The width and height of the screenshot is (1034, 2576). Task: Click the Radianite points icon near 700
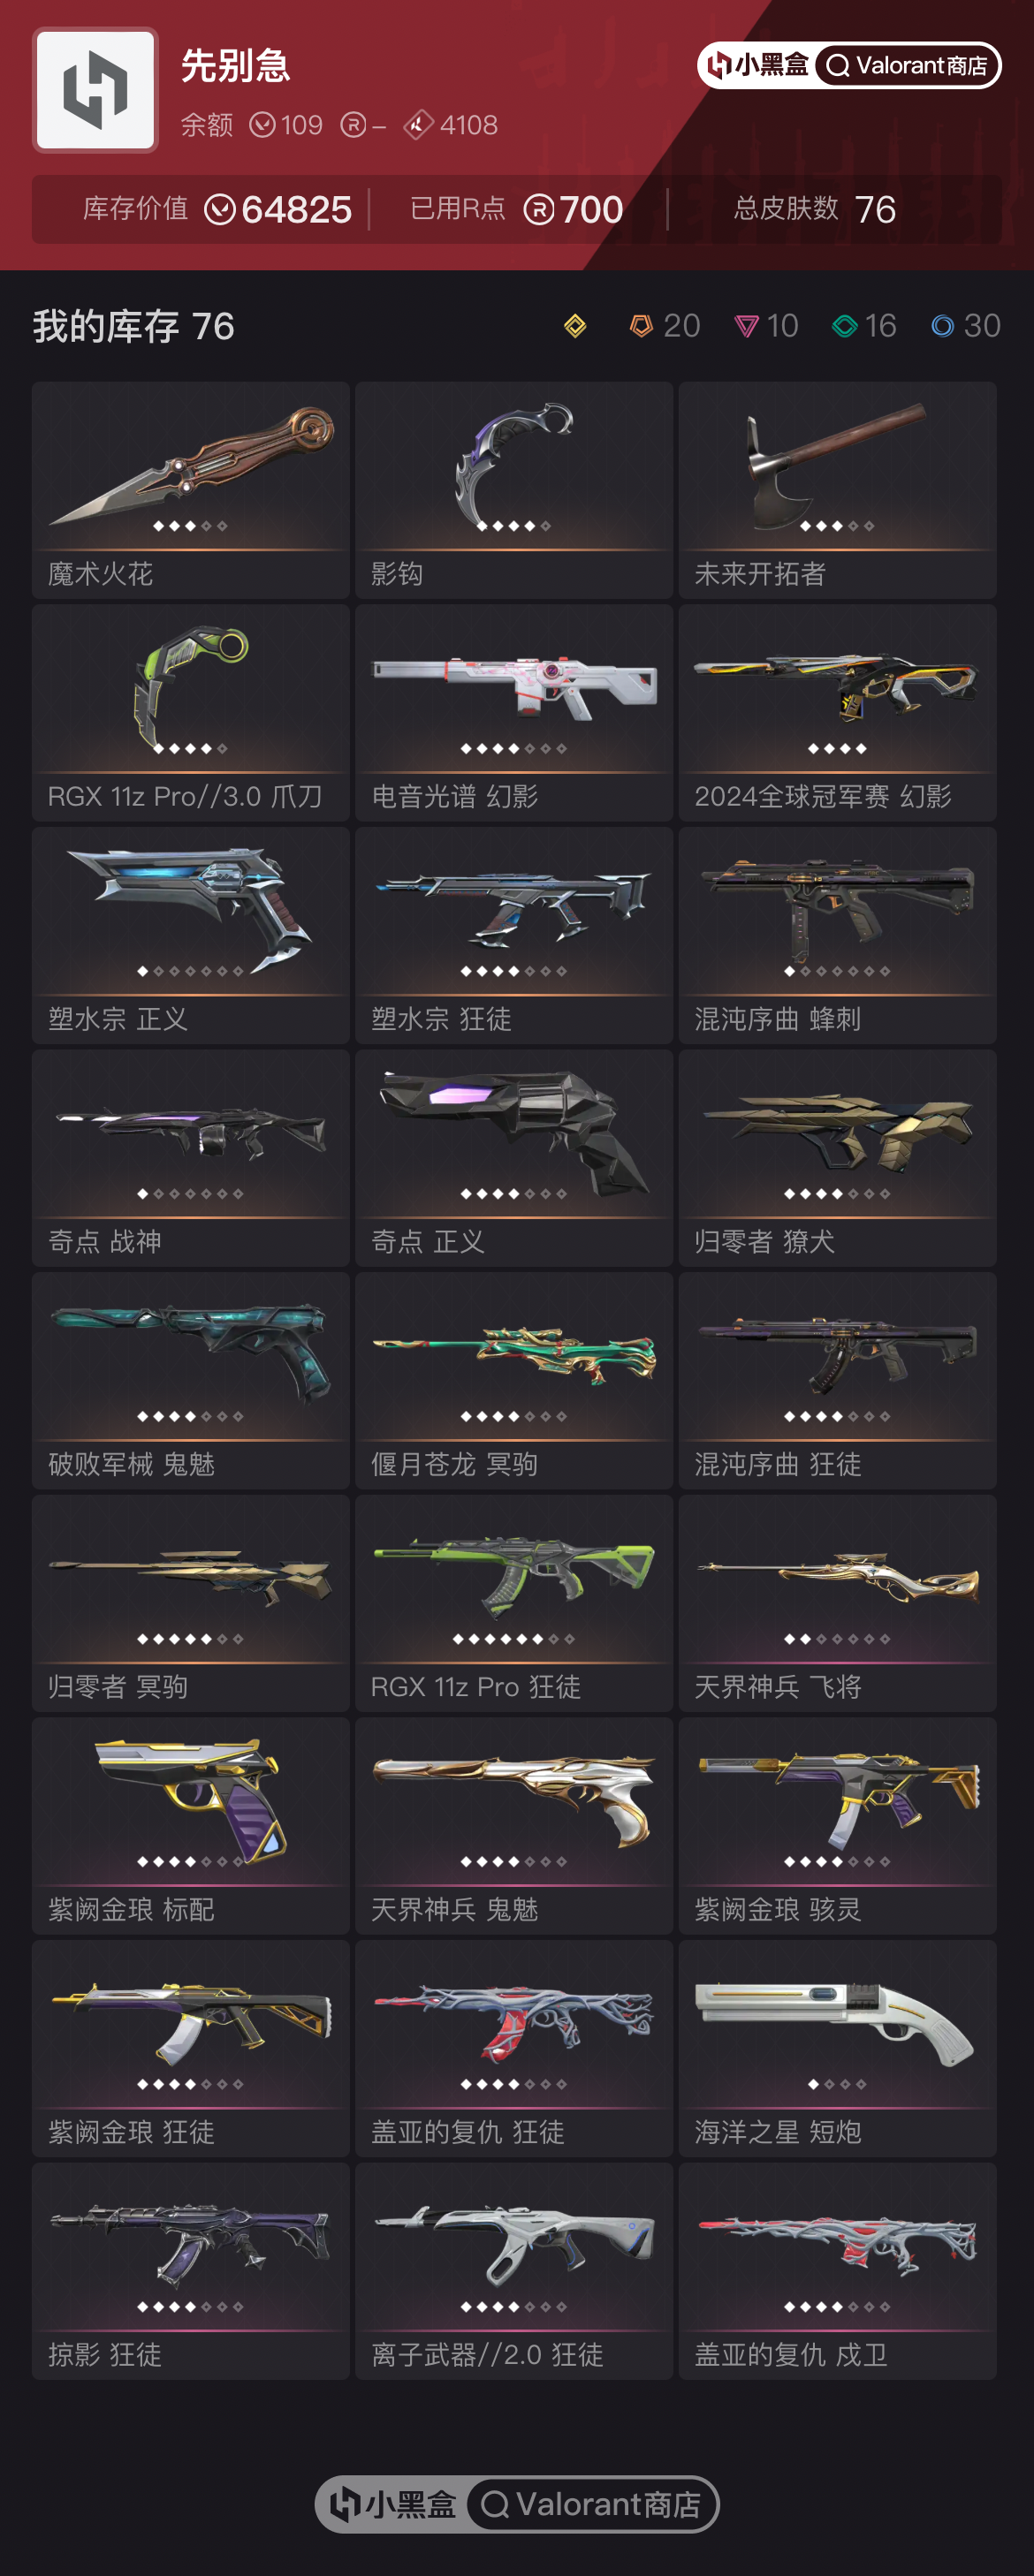(538, 210)
